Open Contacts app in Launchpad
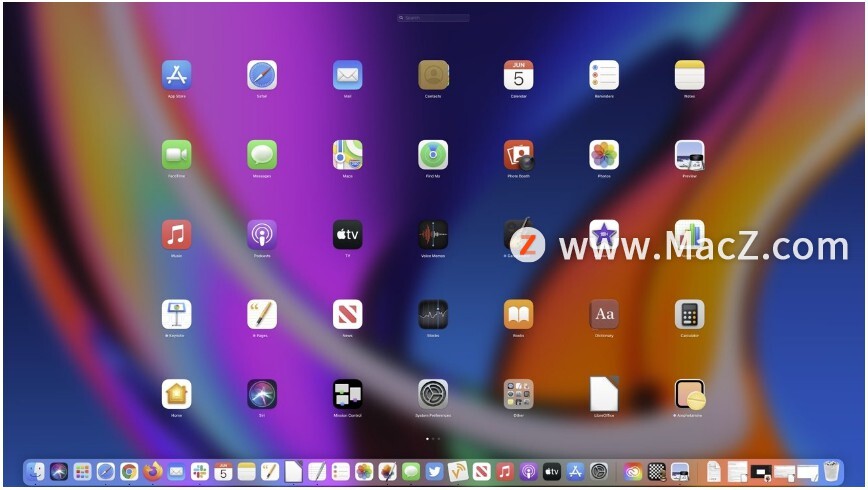The image size is (868, 490). [x=433, y=75]
